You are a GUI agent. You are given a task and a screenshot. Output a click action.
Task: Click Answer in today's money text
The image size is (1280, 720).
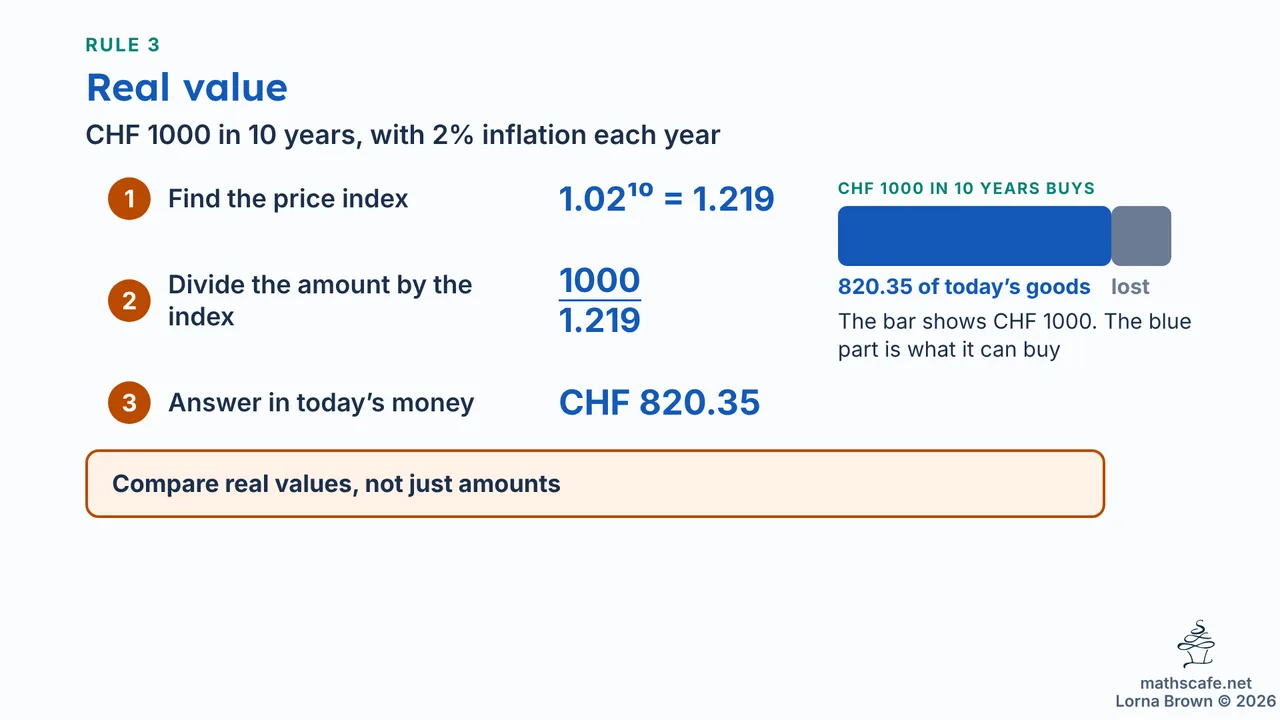pos(321,403)
